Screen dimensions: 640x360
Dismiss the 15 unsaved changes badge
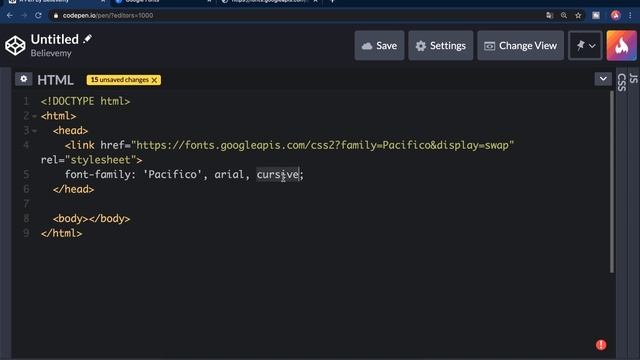click(x=154, y=80)
